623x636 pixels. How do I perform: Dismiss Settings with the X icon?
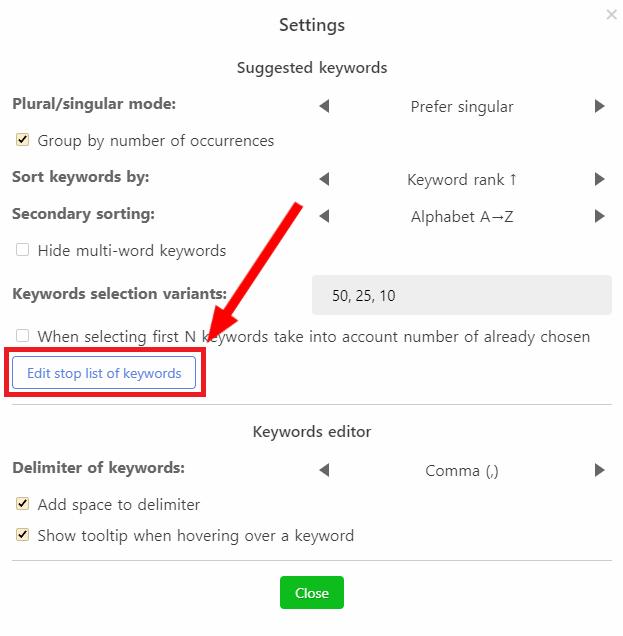(612, 15)
